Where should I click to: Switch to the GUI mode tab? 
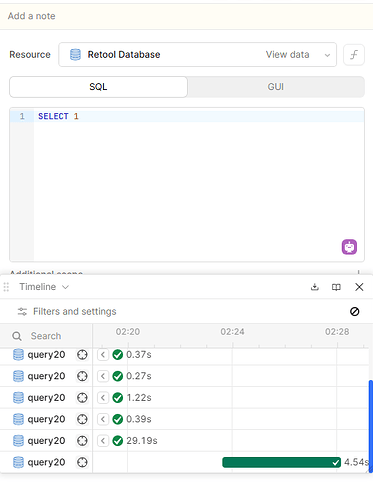coord(275,87)
